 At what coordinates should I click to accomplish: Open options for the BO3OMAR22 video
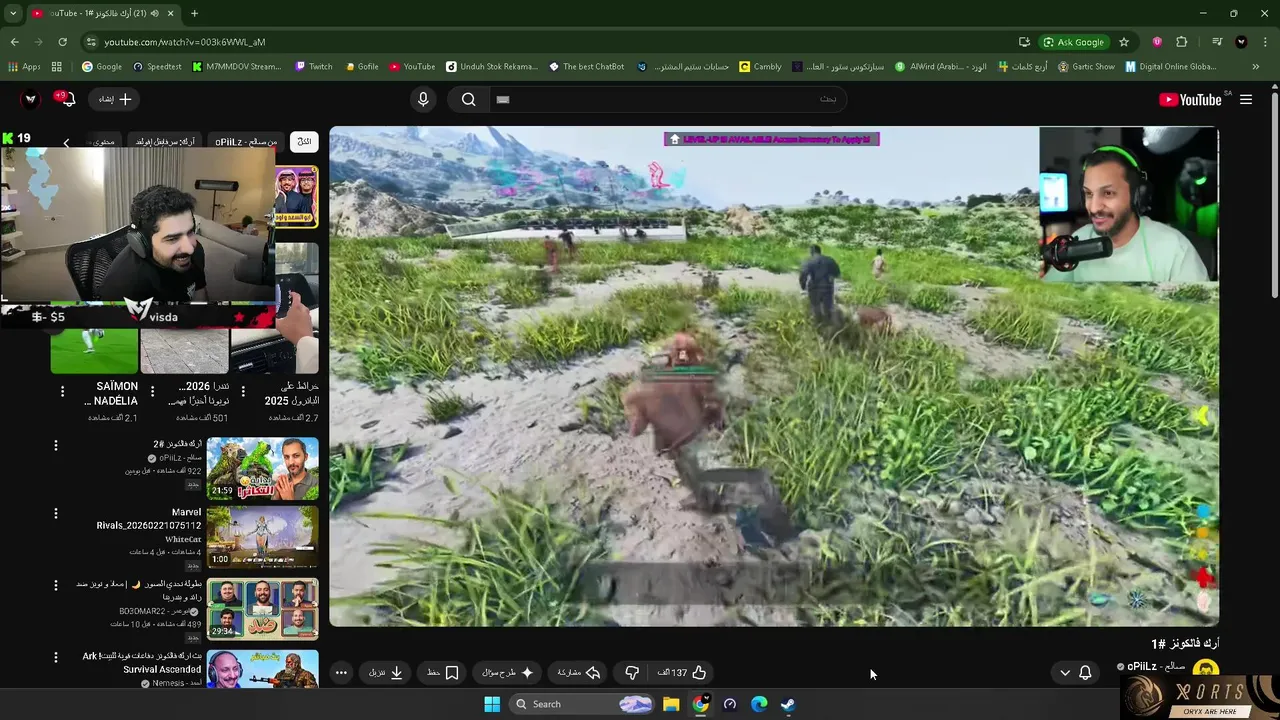[56, 586]
